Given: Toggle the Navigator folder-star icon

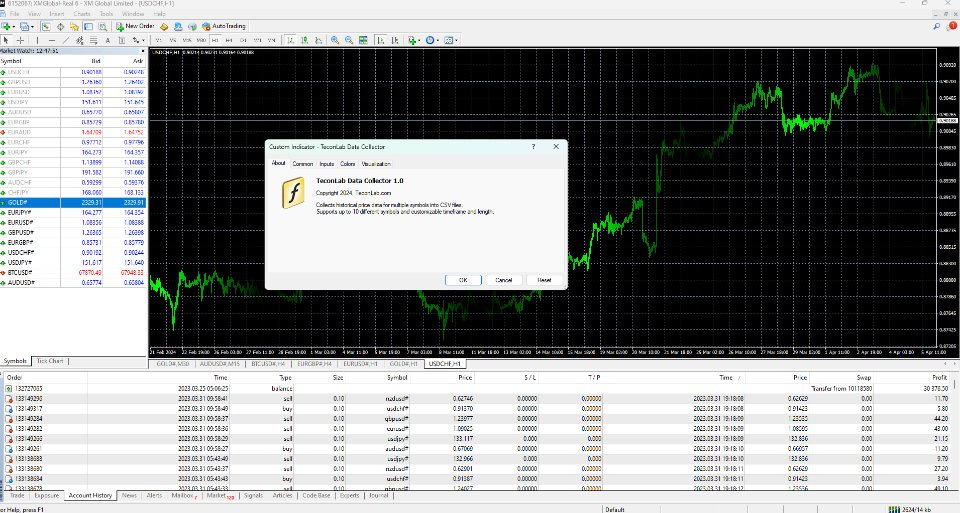Looking at the screenshot, I should [74, 26].
